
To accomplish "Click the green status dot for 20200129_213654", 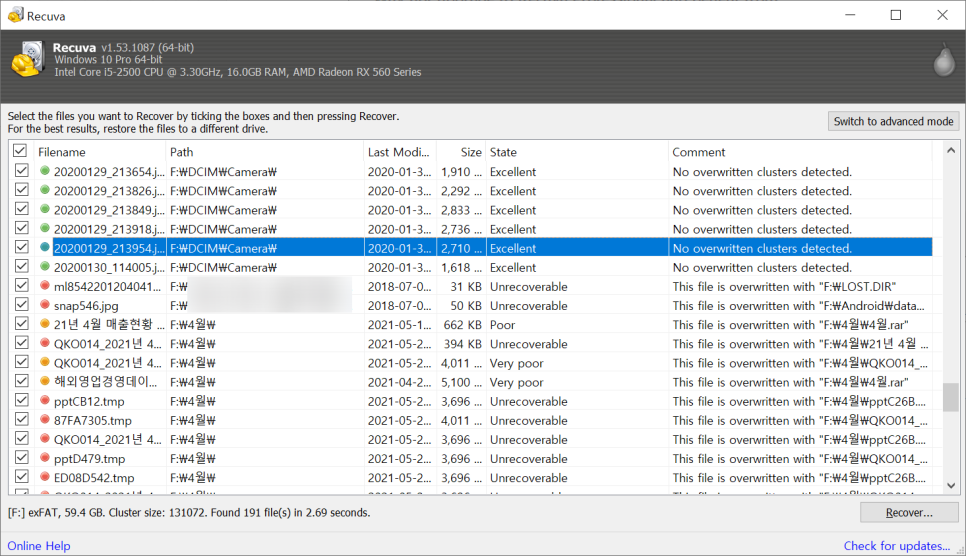I will tap(44, 171).
